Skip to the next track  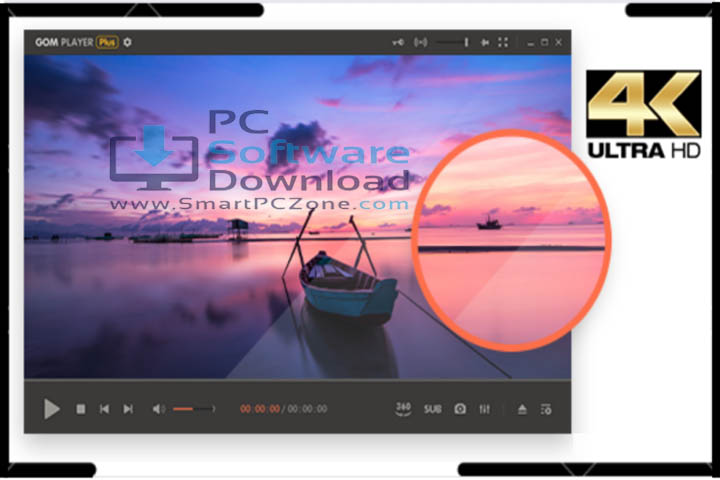coord(128,409)
